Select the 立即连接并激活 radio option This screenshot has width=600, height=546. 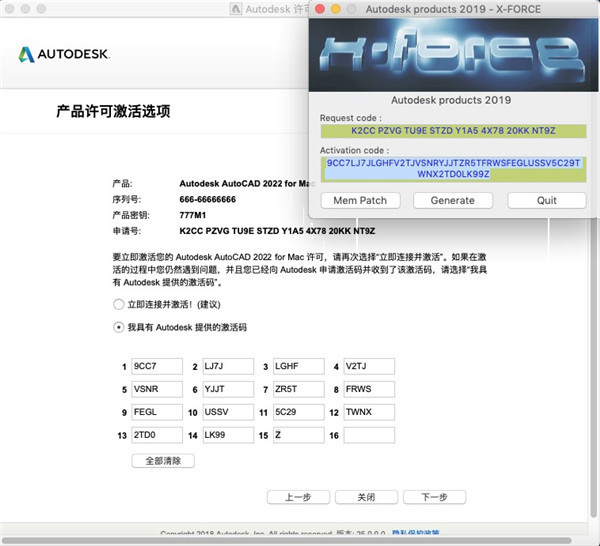click(x=119, y=305)
